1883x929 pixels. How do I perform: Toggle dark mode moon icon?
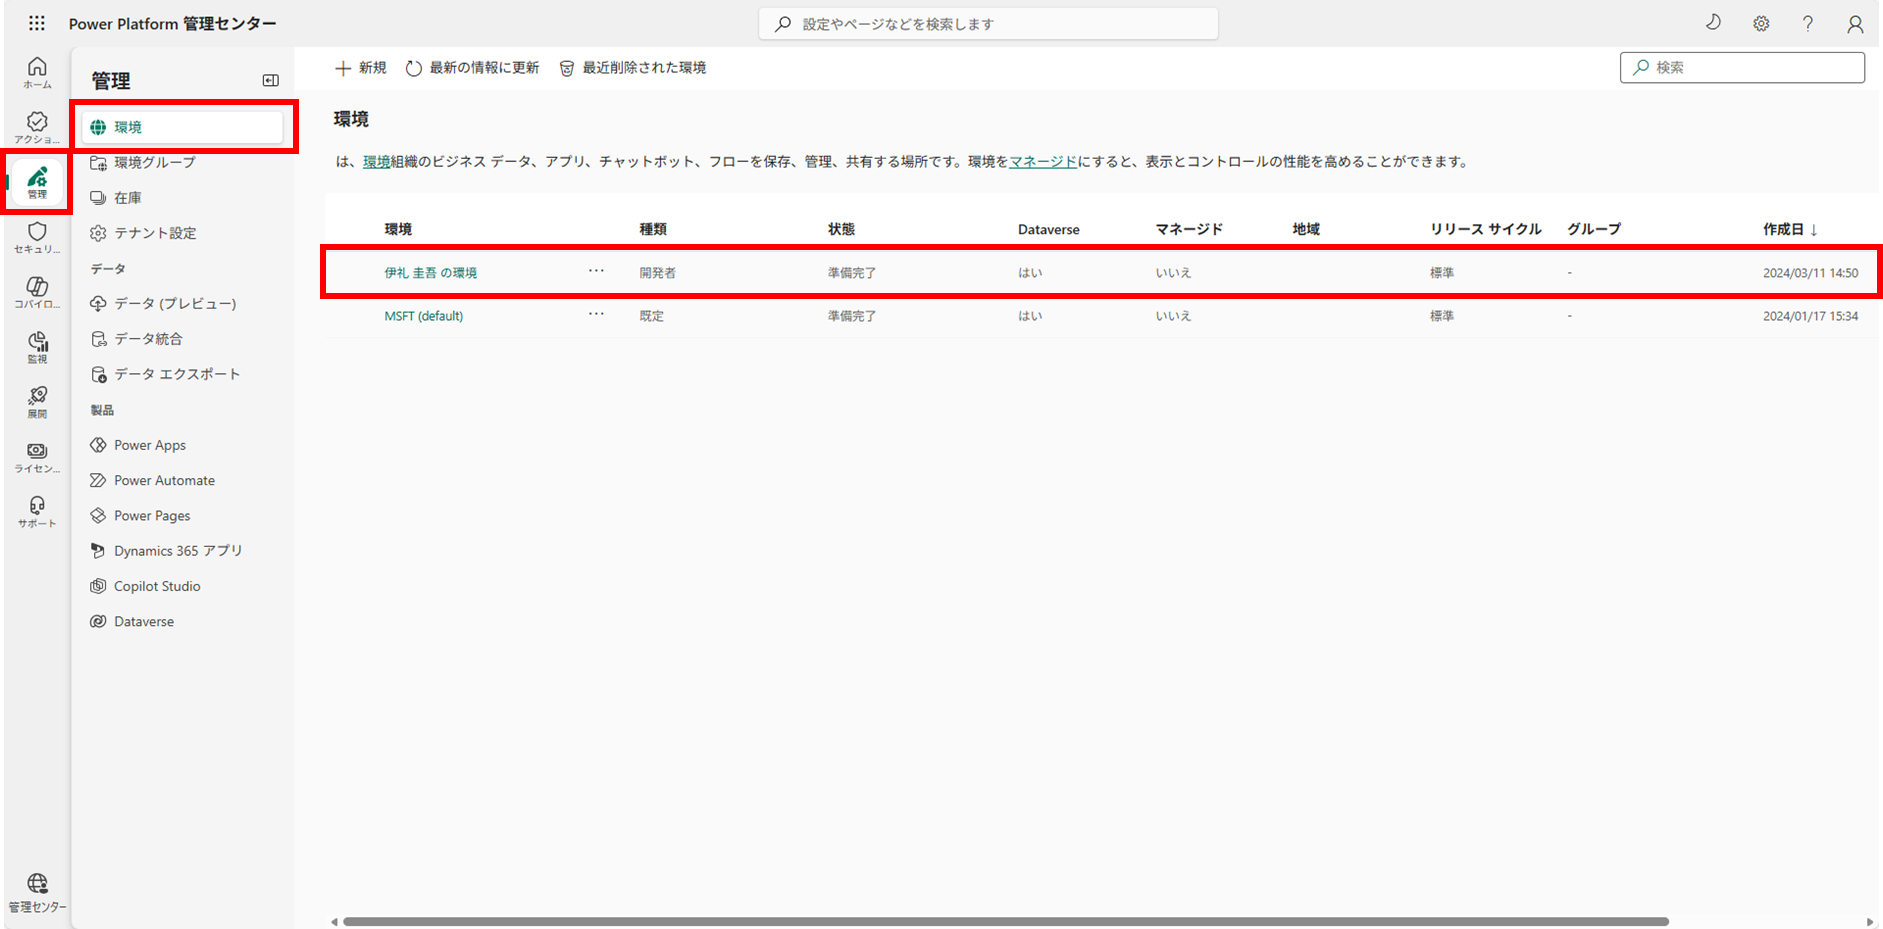pyautogui.click(x=1713, y=23)
